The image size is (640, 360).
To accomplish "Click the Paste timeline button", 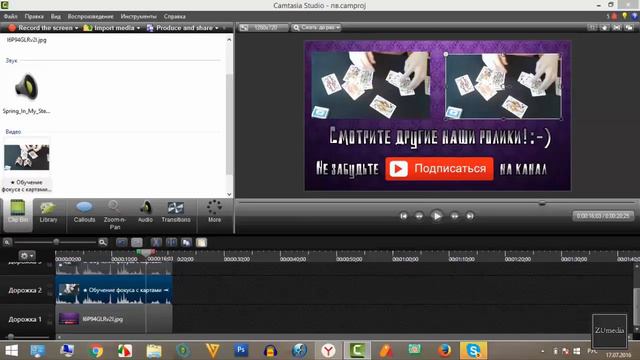I will [x=202, y=242].
